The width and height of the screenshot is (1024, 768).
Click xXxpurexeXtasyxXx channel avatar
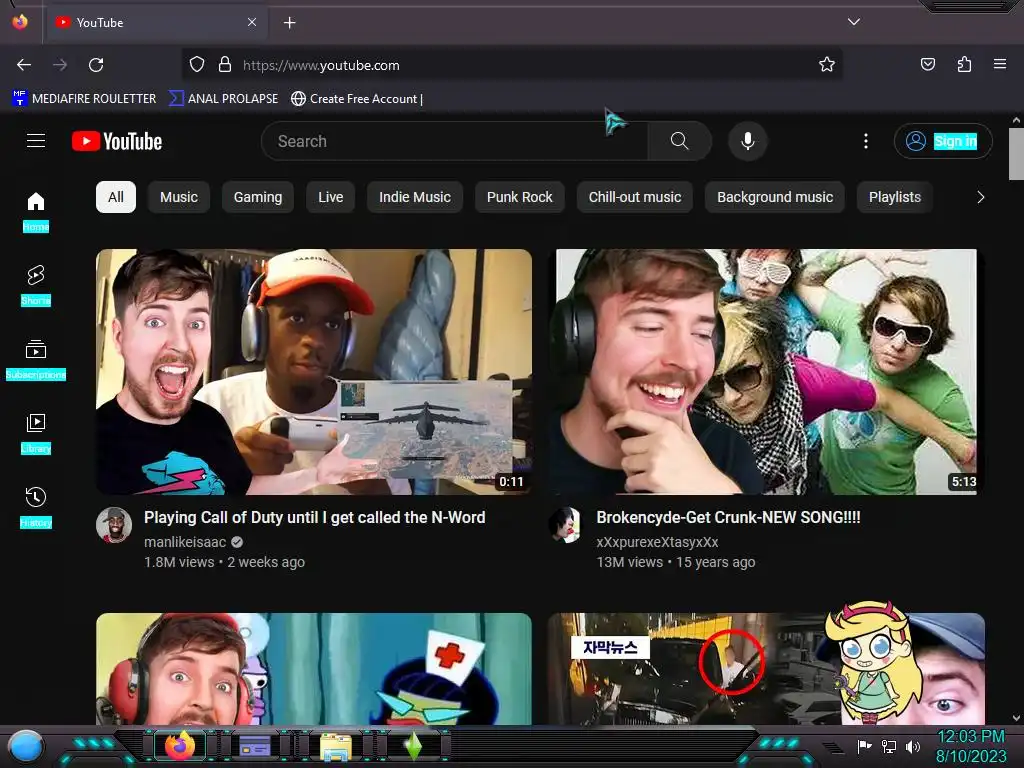pos(565,525)
